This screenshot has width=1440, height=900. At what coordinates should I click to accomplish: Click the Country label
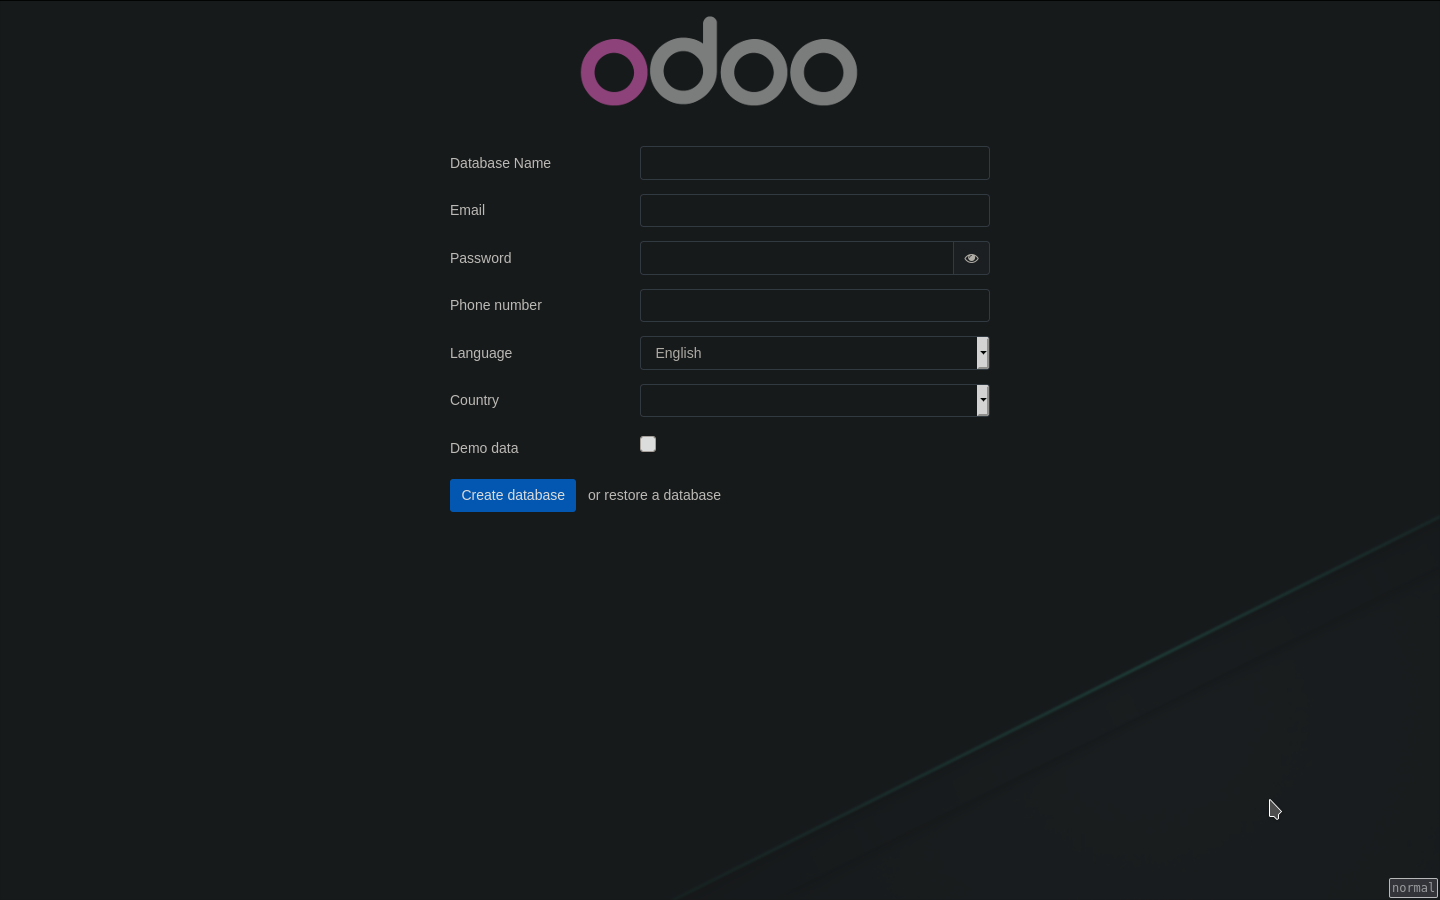click(474, 400)
